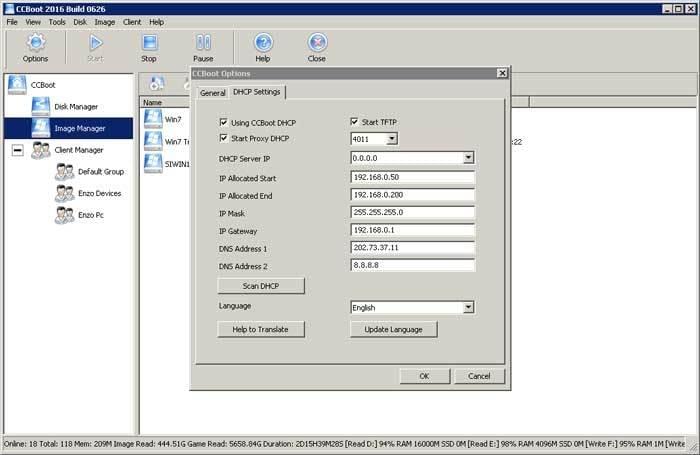700x455 pixels.
Task: Open the DHCP Server IP dropdown
Action: (x=468, y=158)
